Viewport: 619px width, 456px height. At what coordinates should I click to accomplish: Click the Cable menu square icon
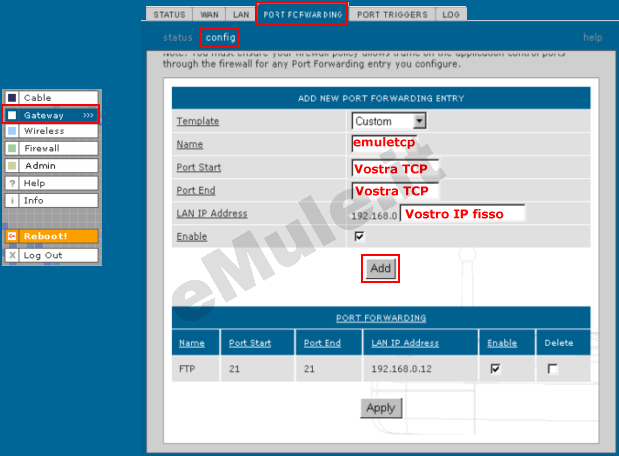pyautogui.click(x=12, y=98)
